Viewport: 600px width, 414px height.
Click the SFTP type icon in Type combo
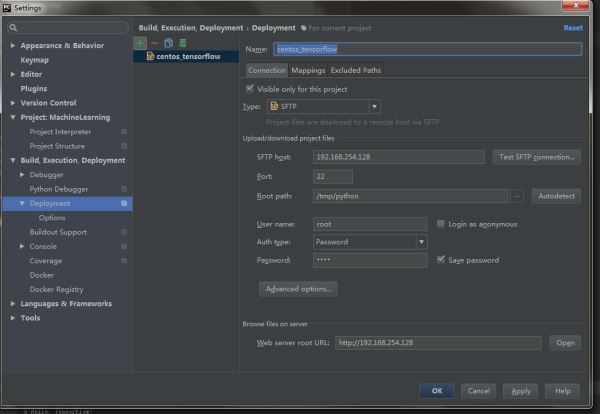pyautogui.click(x=274, y=106)
